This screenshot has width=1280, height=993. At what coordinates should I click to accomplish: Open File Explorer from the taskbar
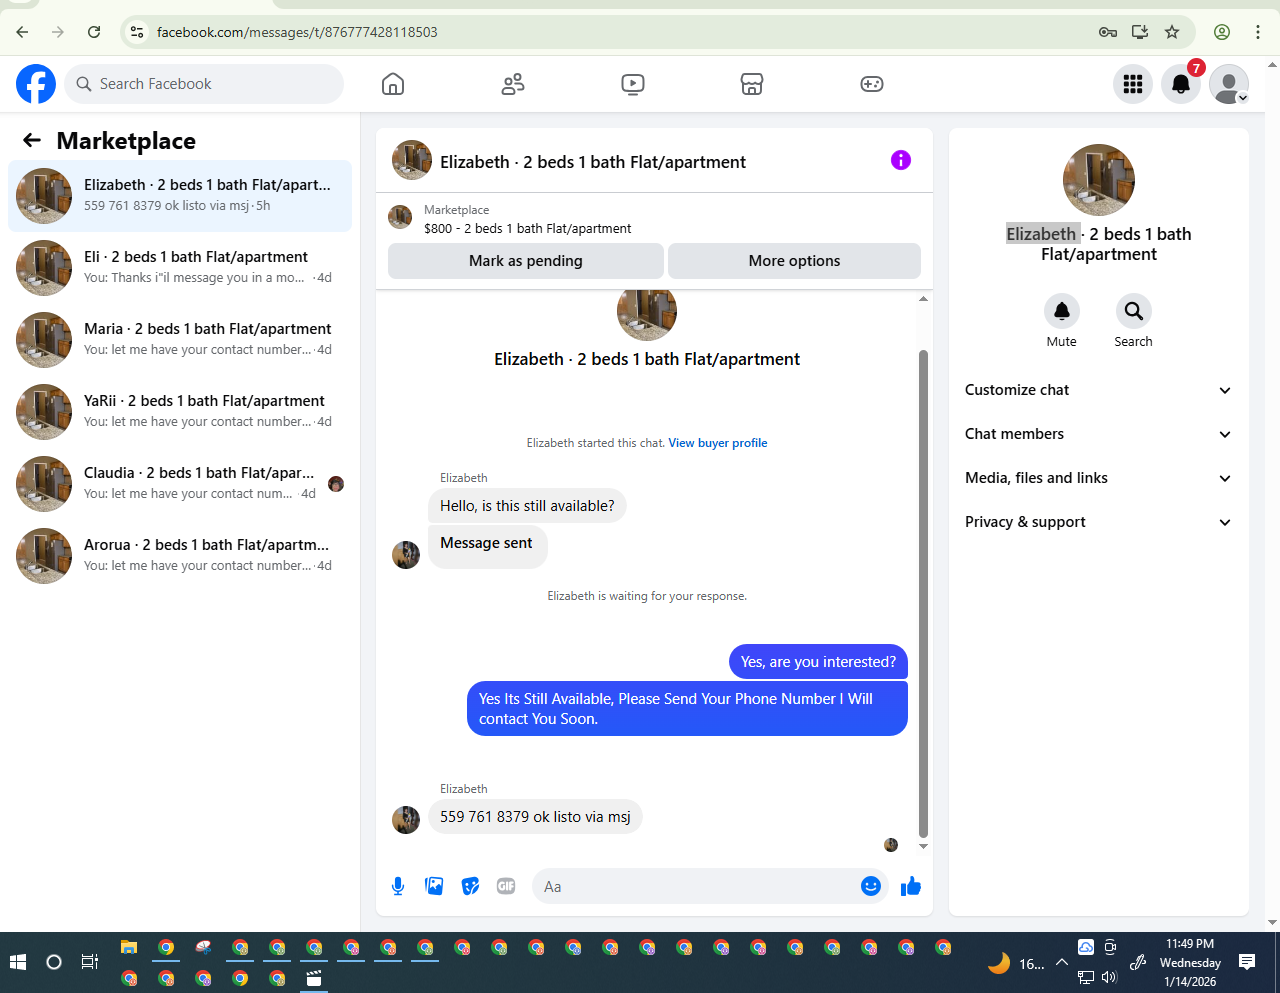pos(129,947)
